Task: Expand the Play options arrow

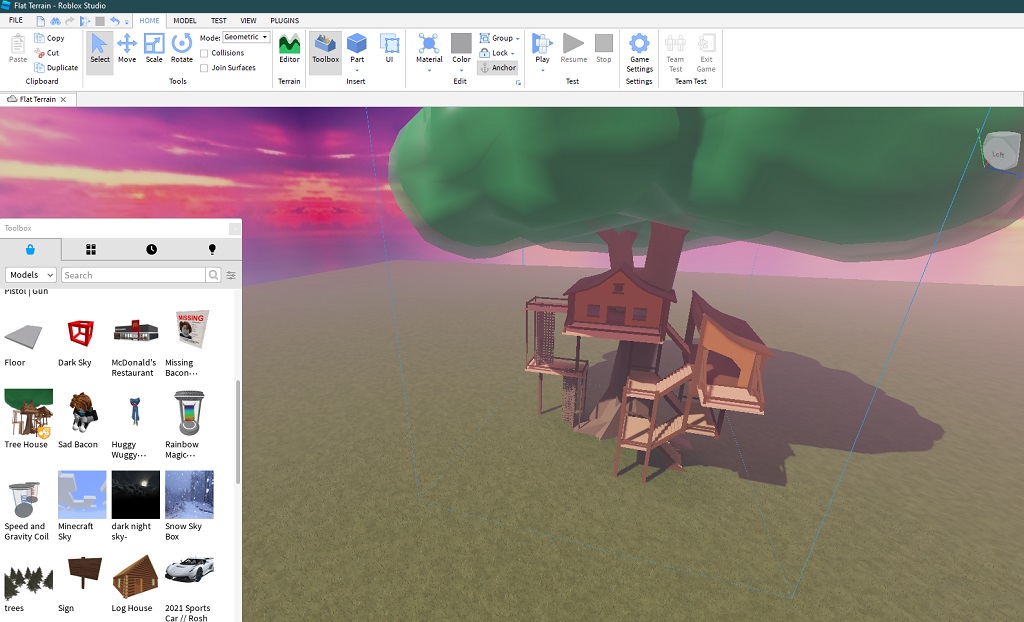Action: [x=542, y=70]
